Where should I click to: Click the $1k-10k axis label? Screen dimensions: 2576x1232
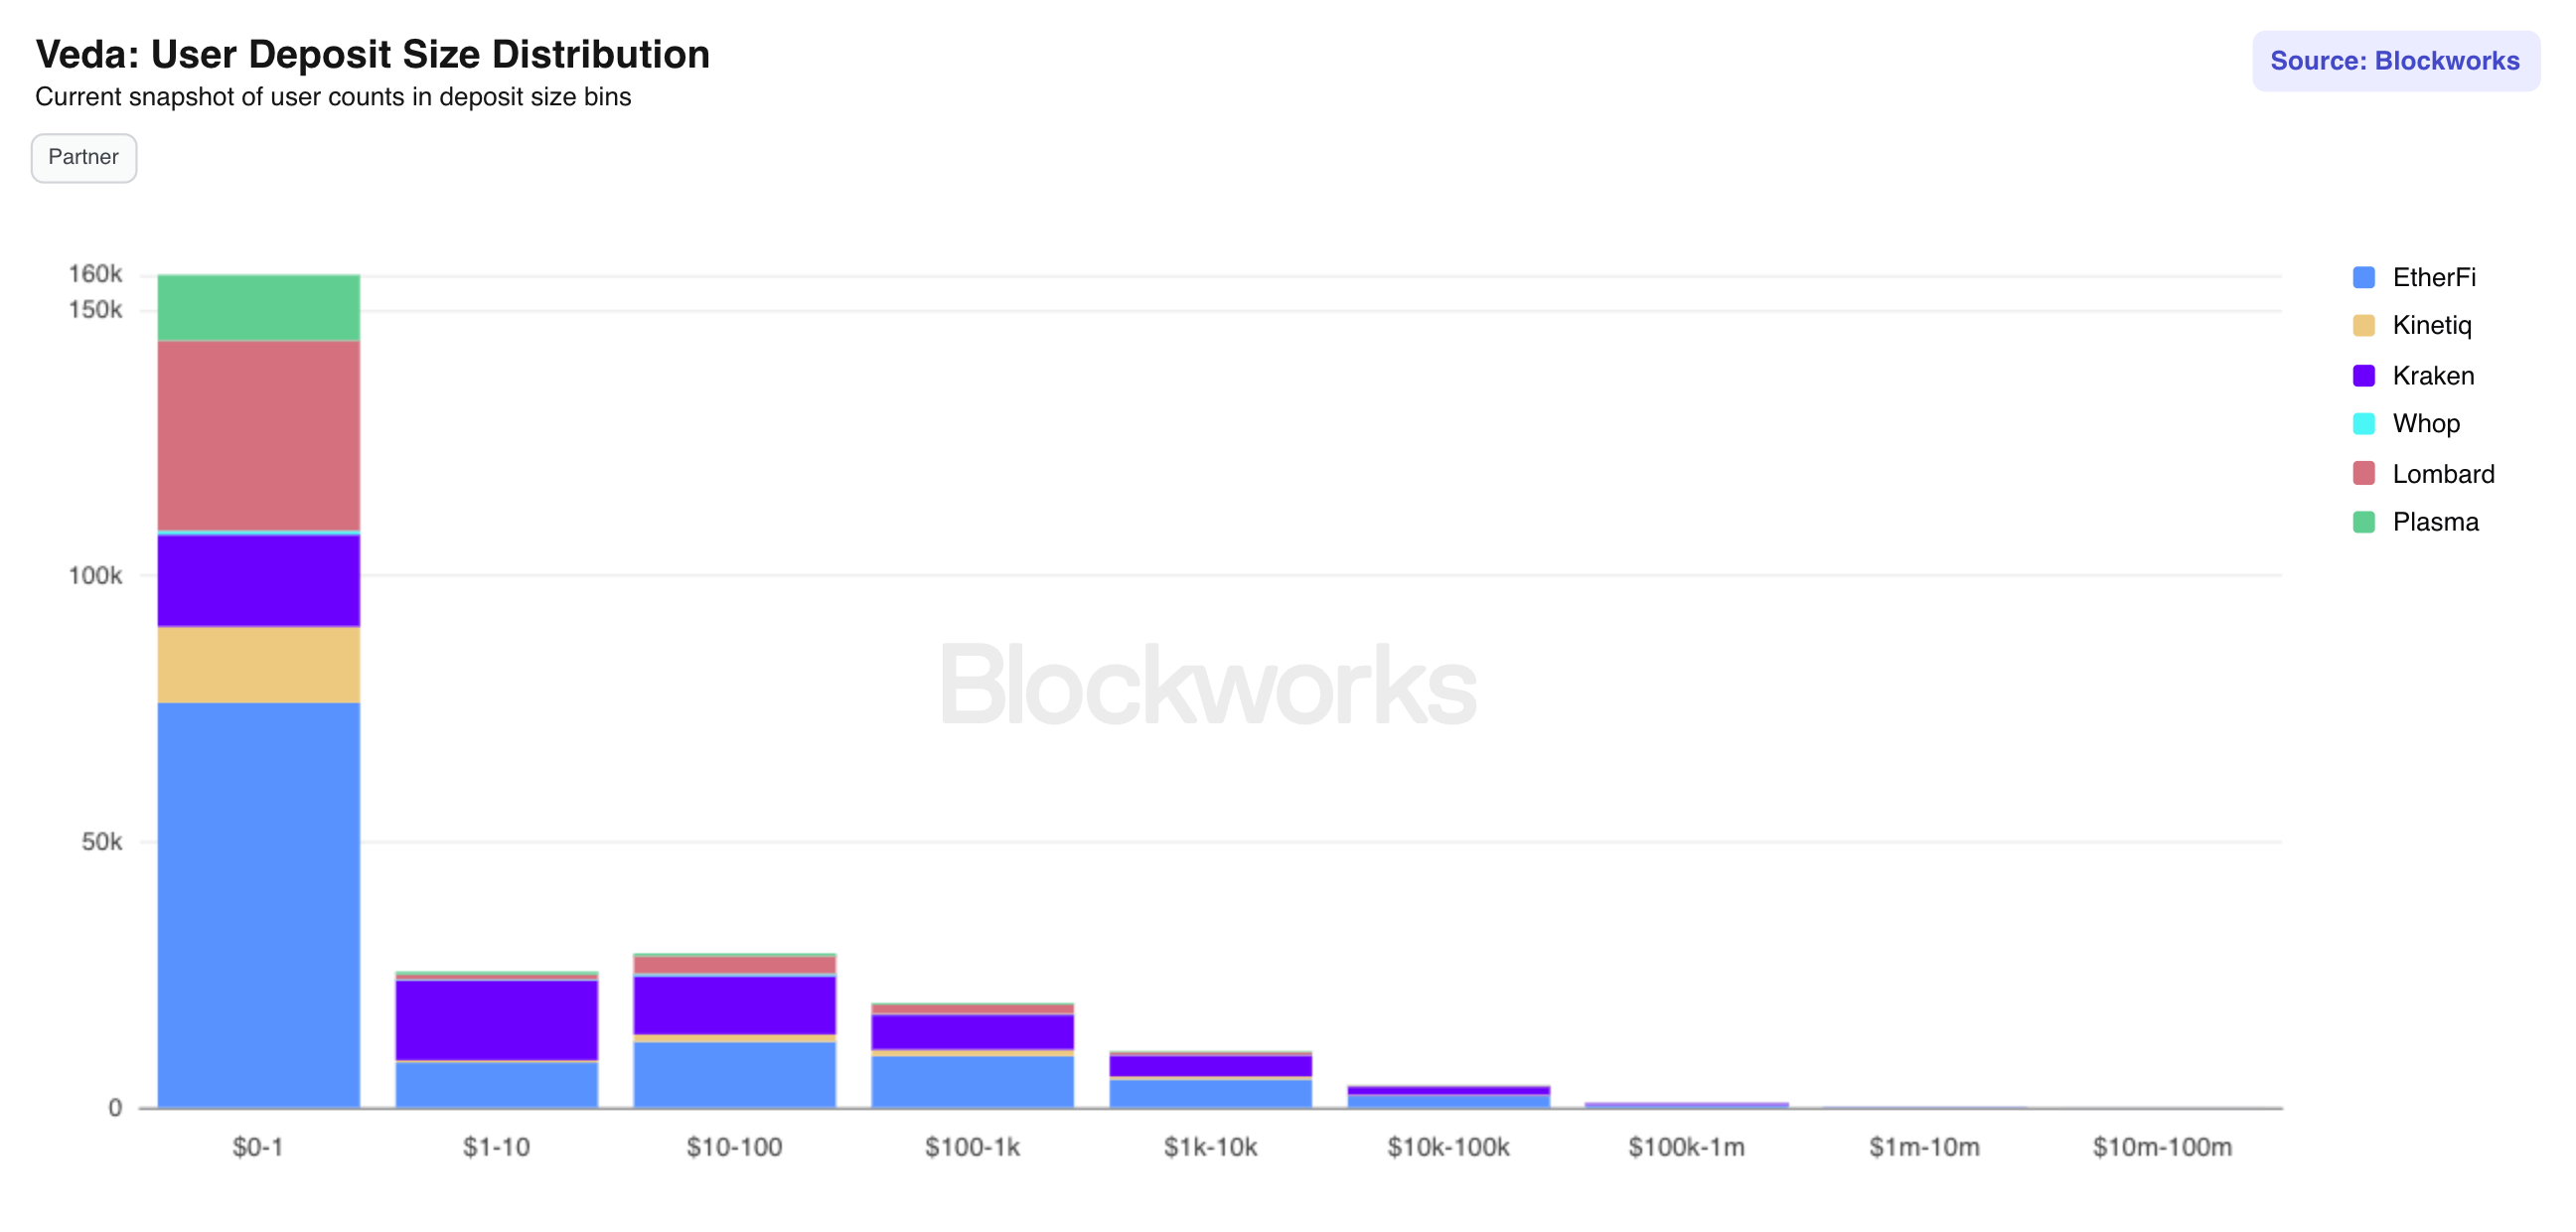tap(1211, 1147)
